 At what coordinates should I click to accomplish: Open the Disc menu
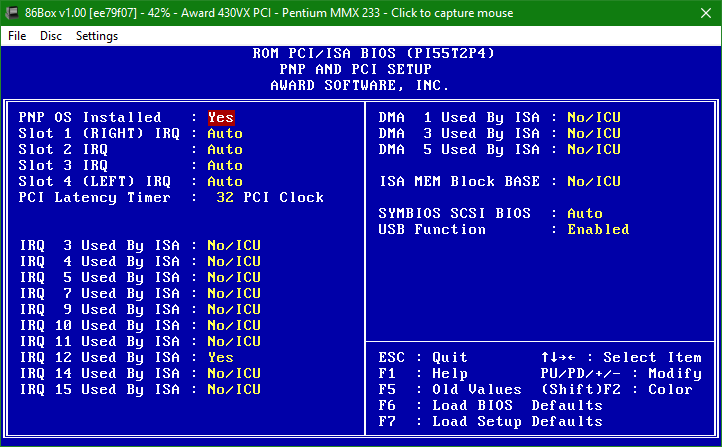(51, 36)
